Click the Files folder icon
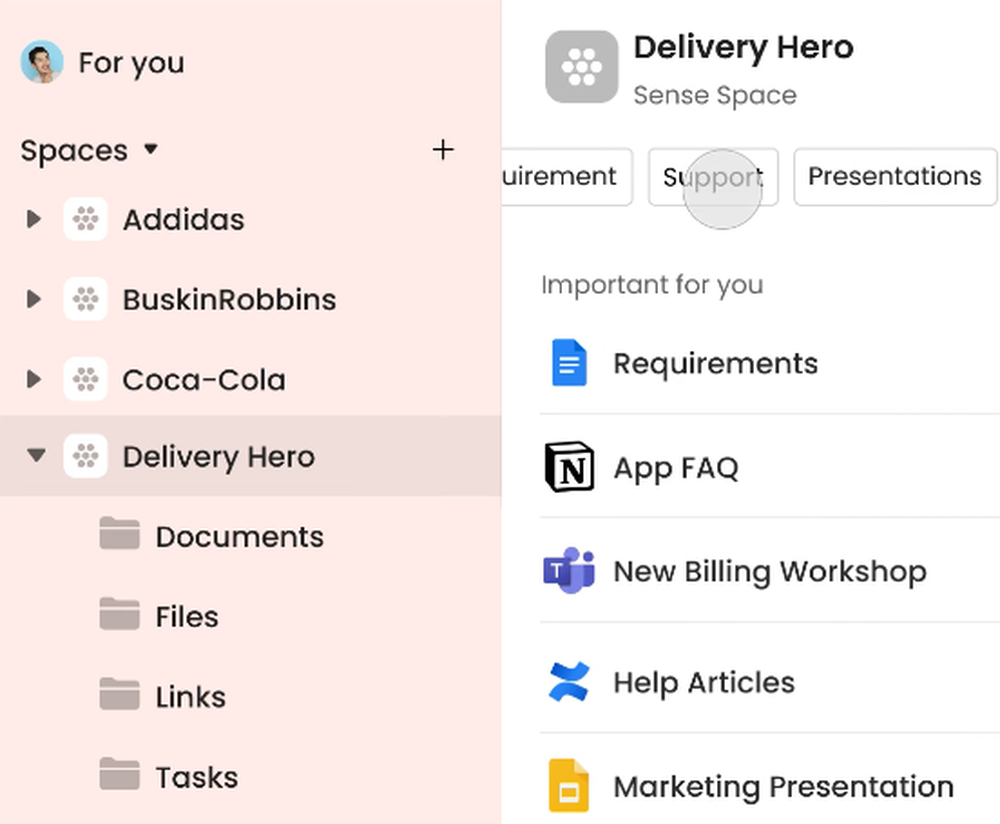The image size is (1000, 824). coord(119,614)
